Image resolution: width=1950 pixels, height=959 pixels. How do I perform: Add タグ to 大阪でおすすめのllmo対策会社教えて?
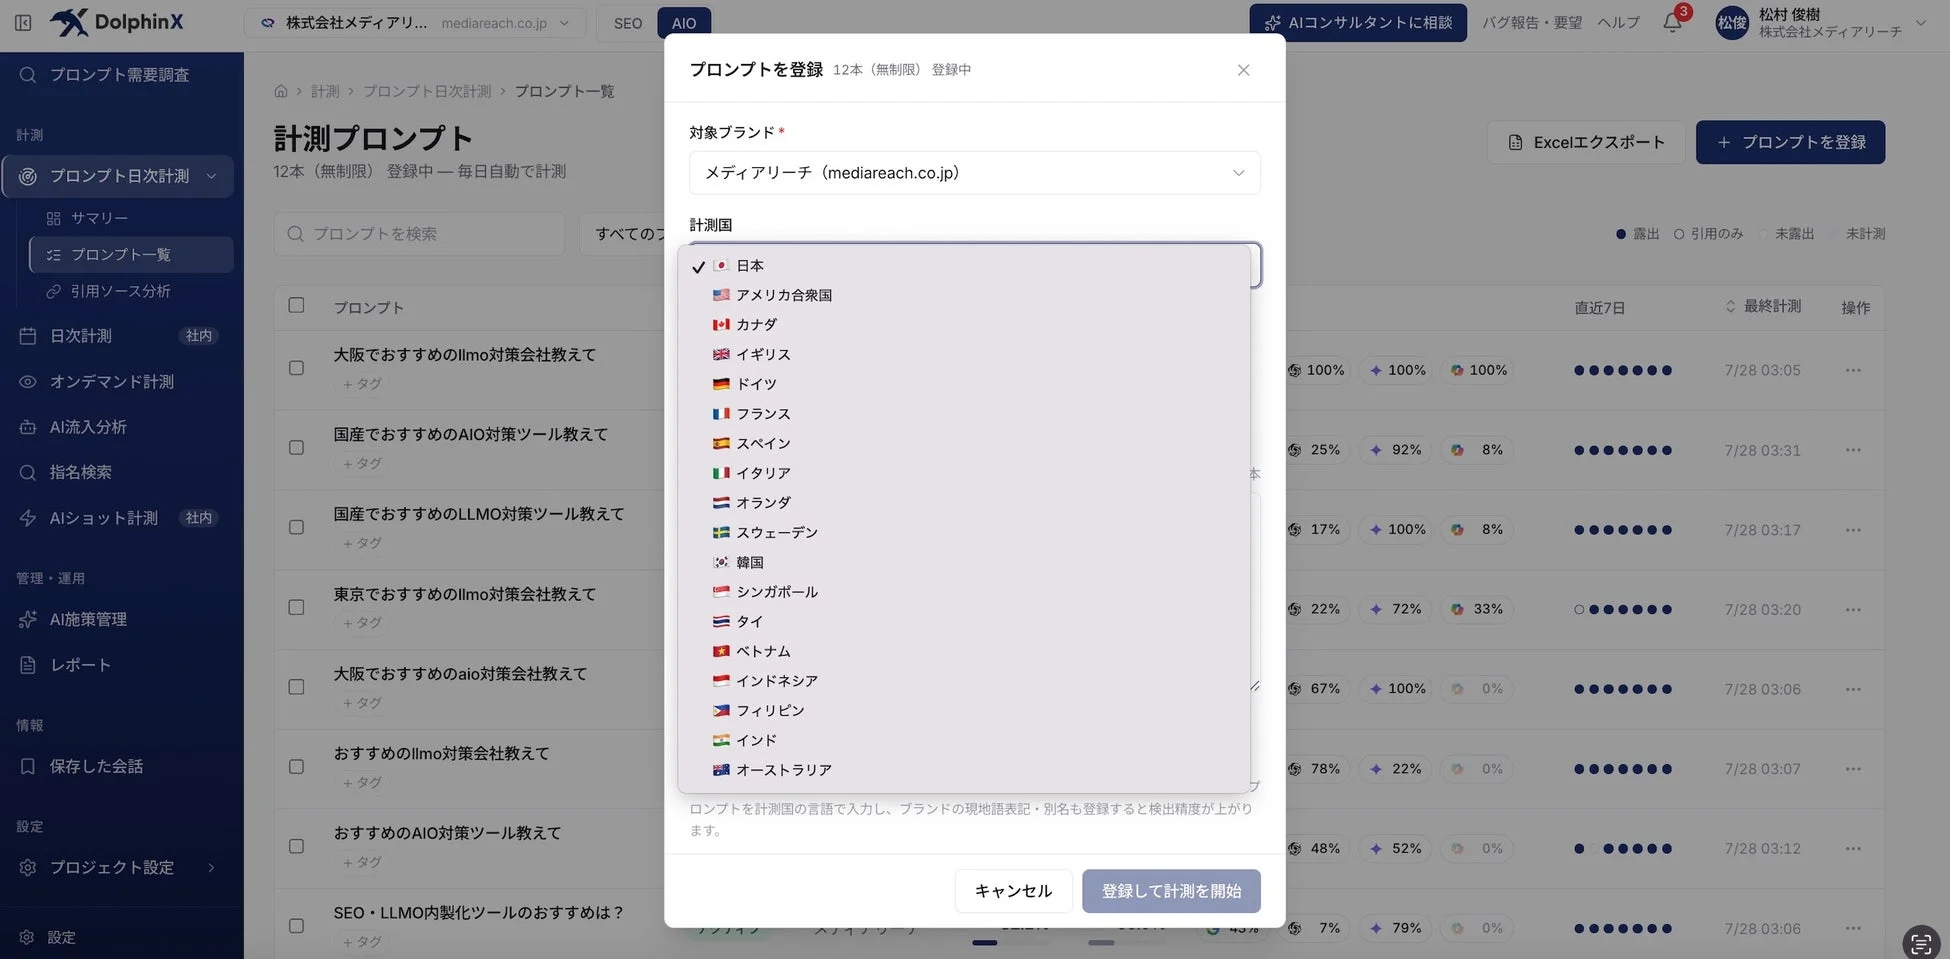pos(362,384)
